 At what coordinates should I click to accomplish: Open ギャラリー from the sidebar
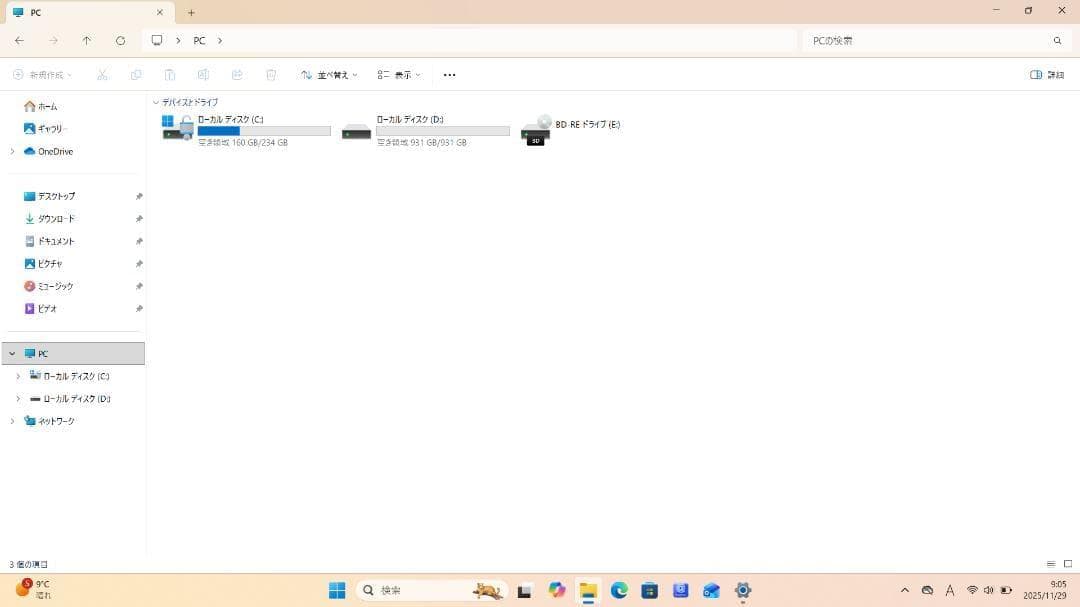[51, 128]
